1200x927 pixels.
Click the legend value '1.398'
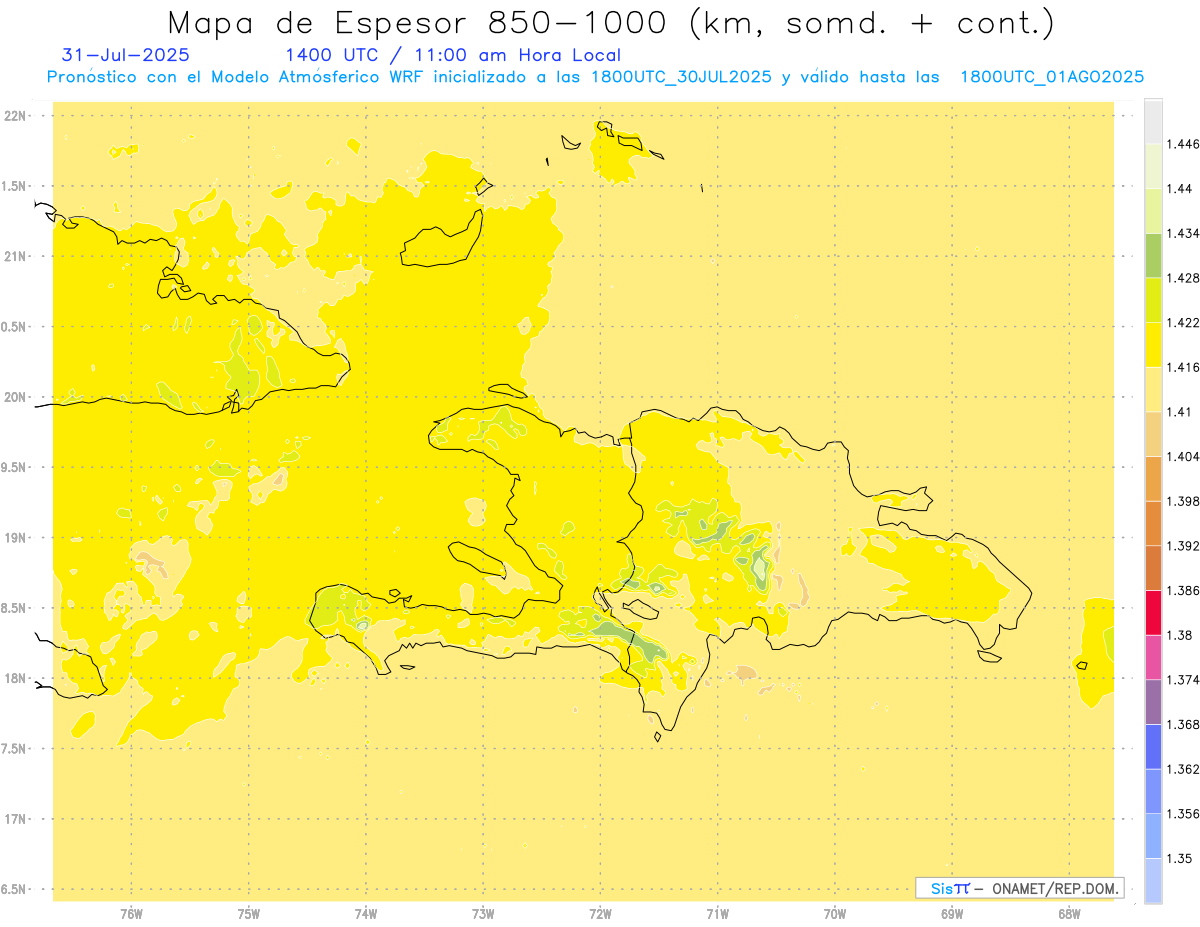pos(1184,501)
